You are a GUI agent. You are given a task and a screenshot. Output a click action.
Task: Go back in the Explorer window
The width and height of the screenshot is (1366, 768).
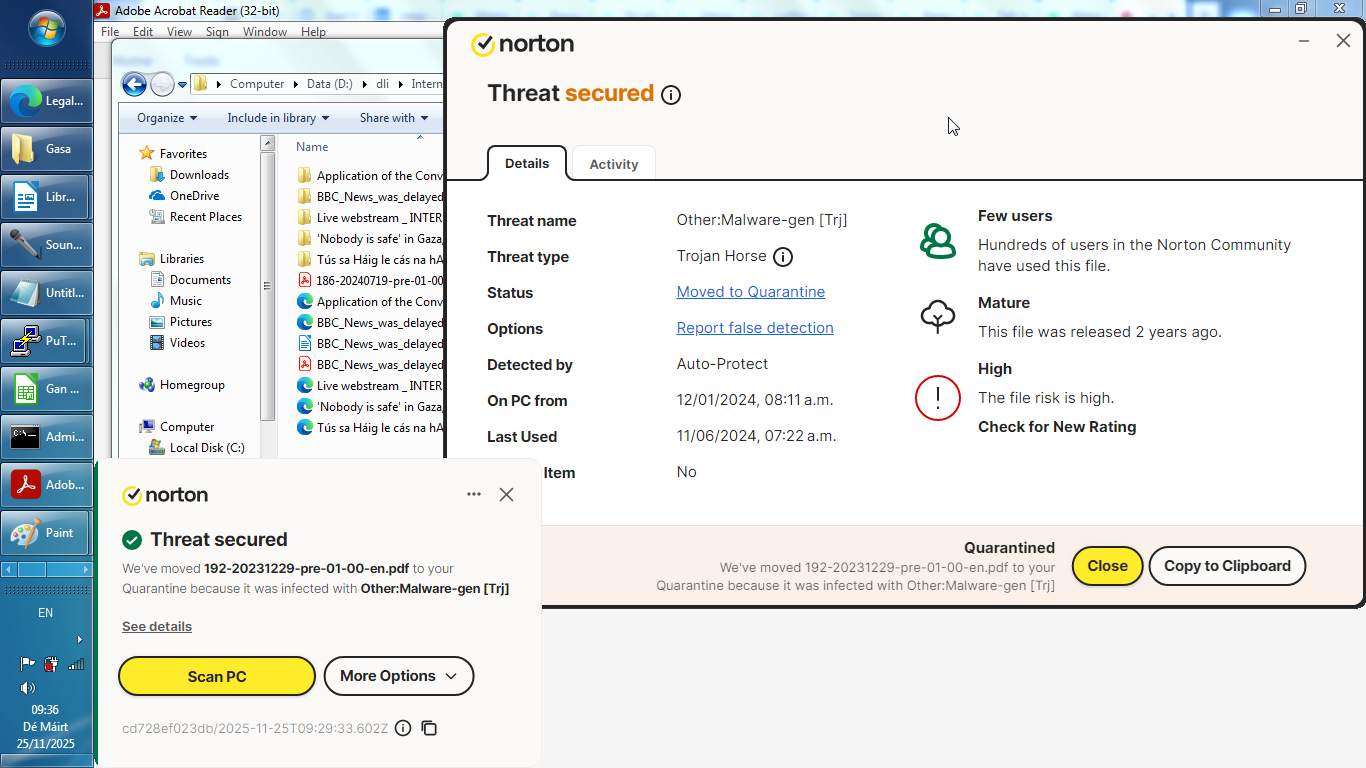tap(134, 84)
